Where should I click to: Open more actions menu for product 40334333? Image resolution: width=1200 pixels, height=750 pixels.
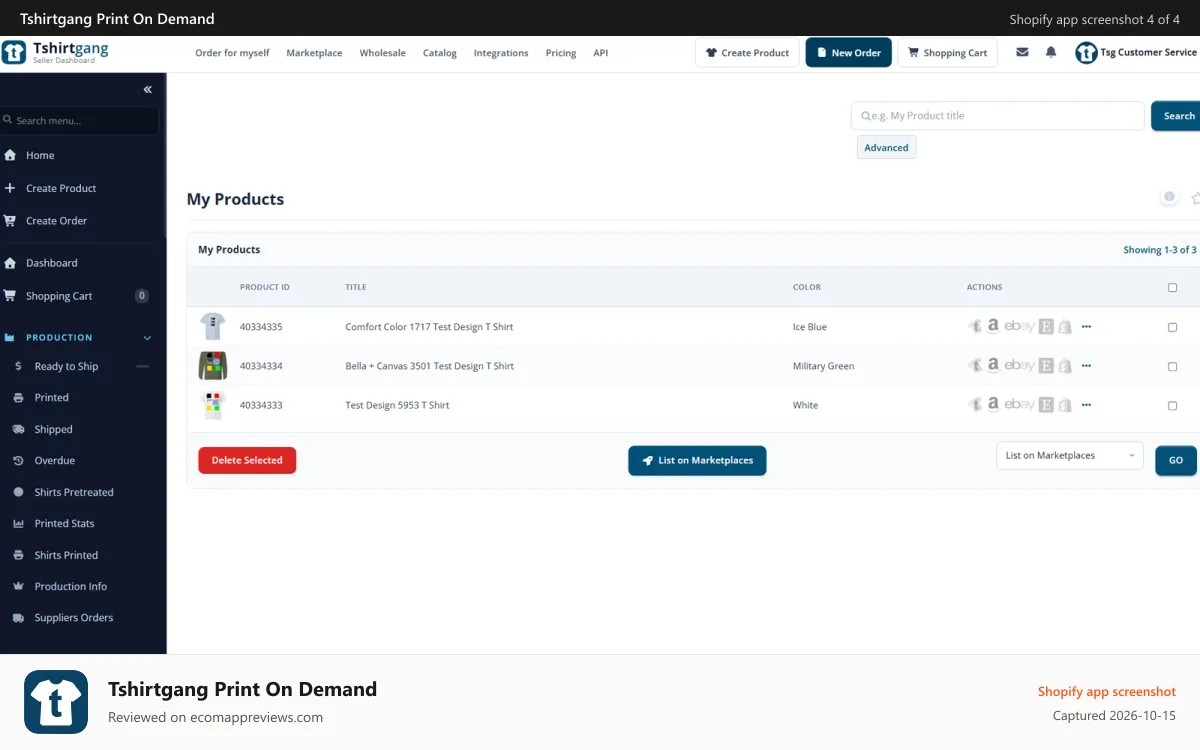pos(1086,405)
